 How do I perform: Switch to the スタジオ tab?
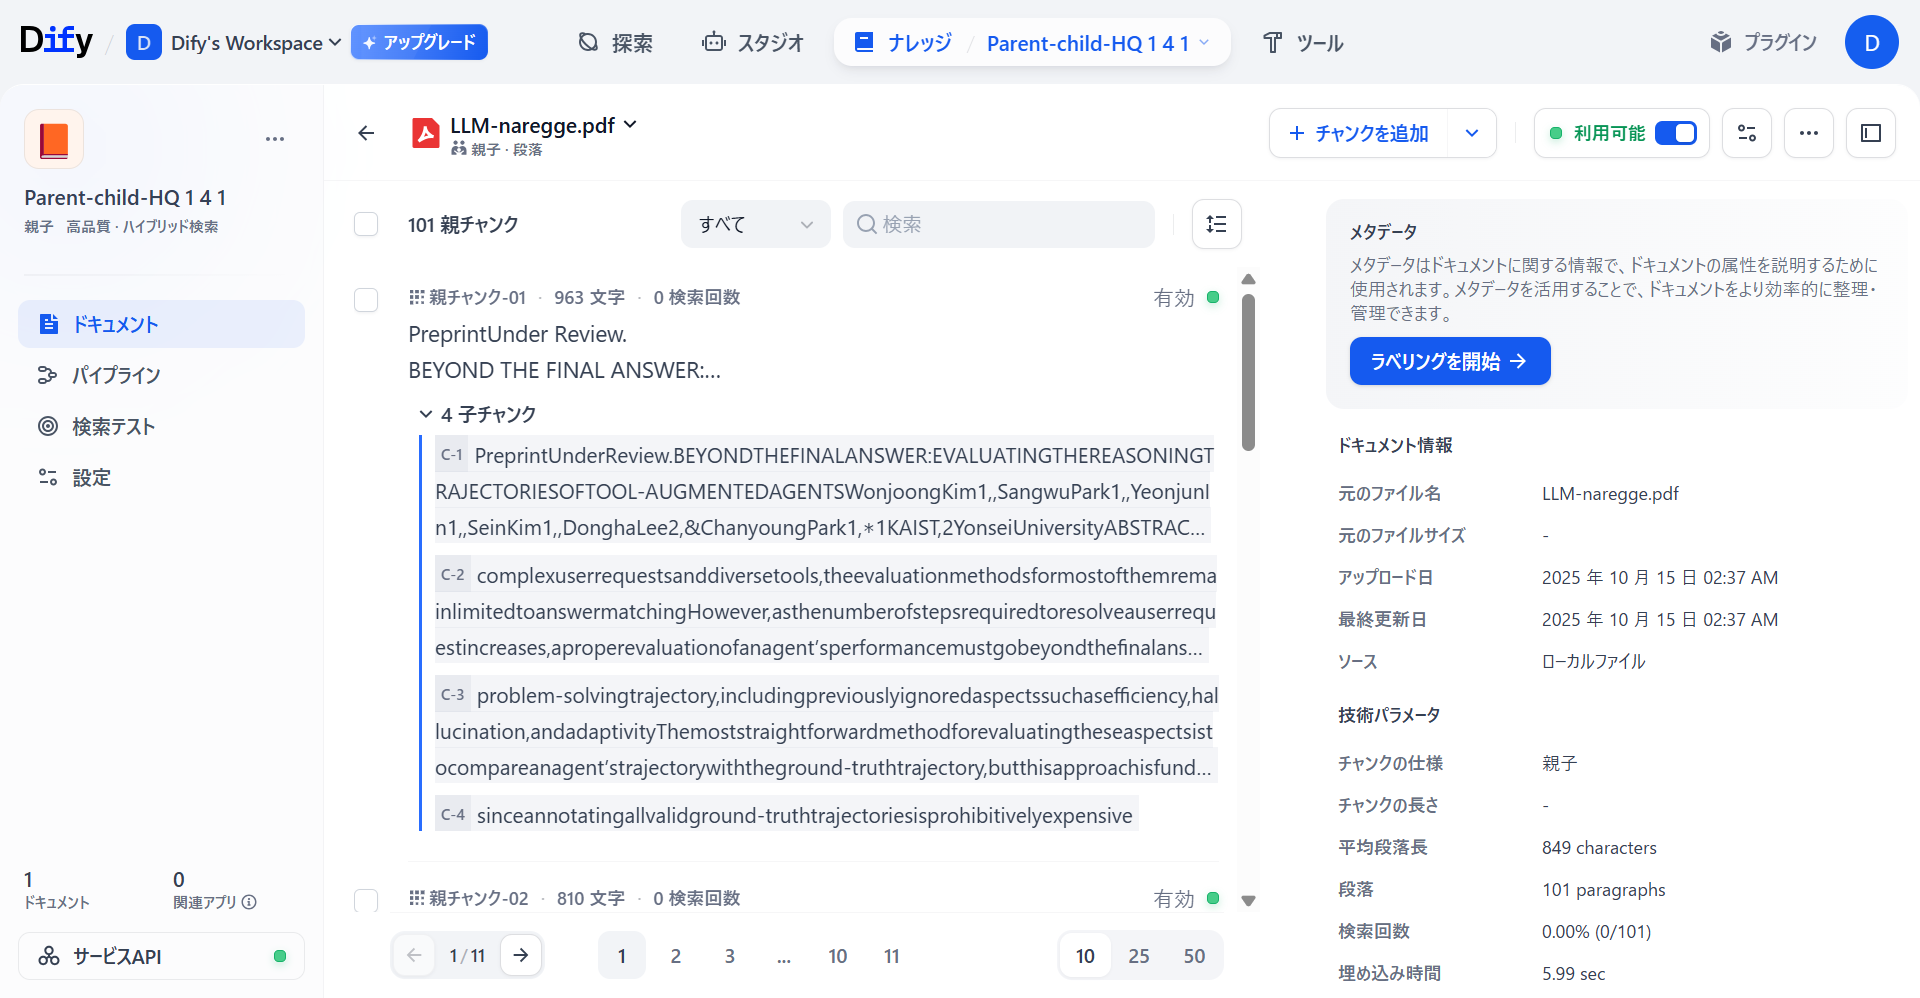[754, 43]
